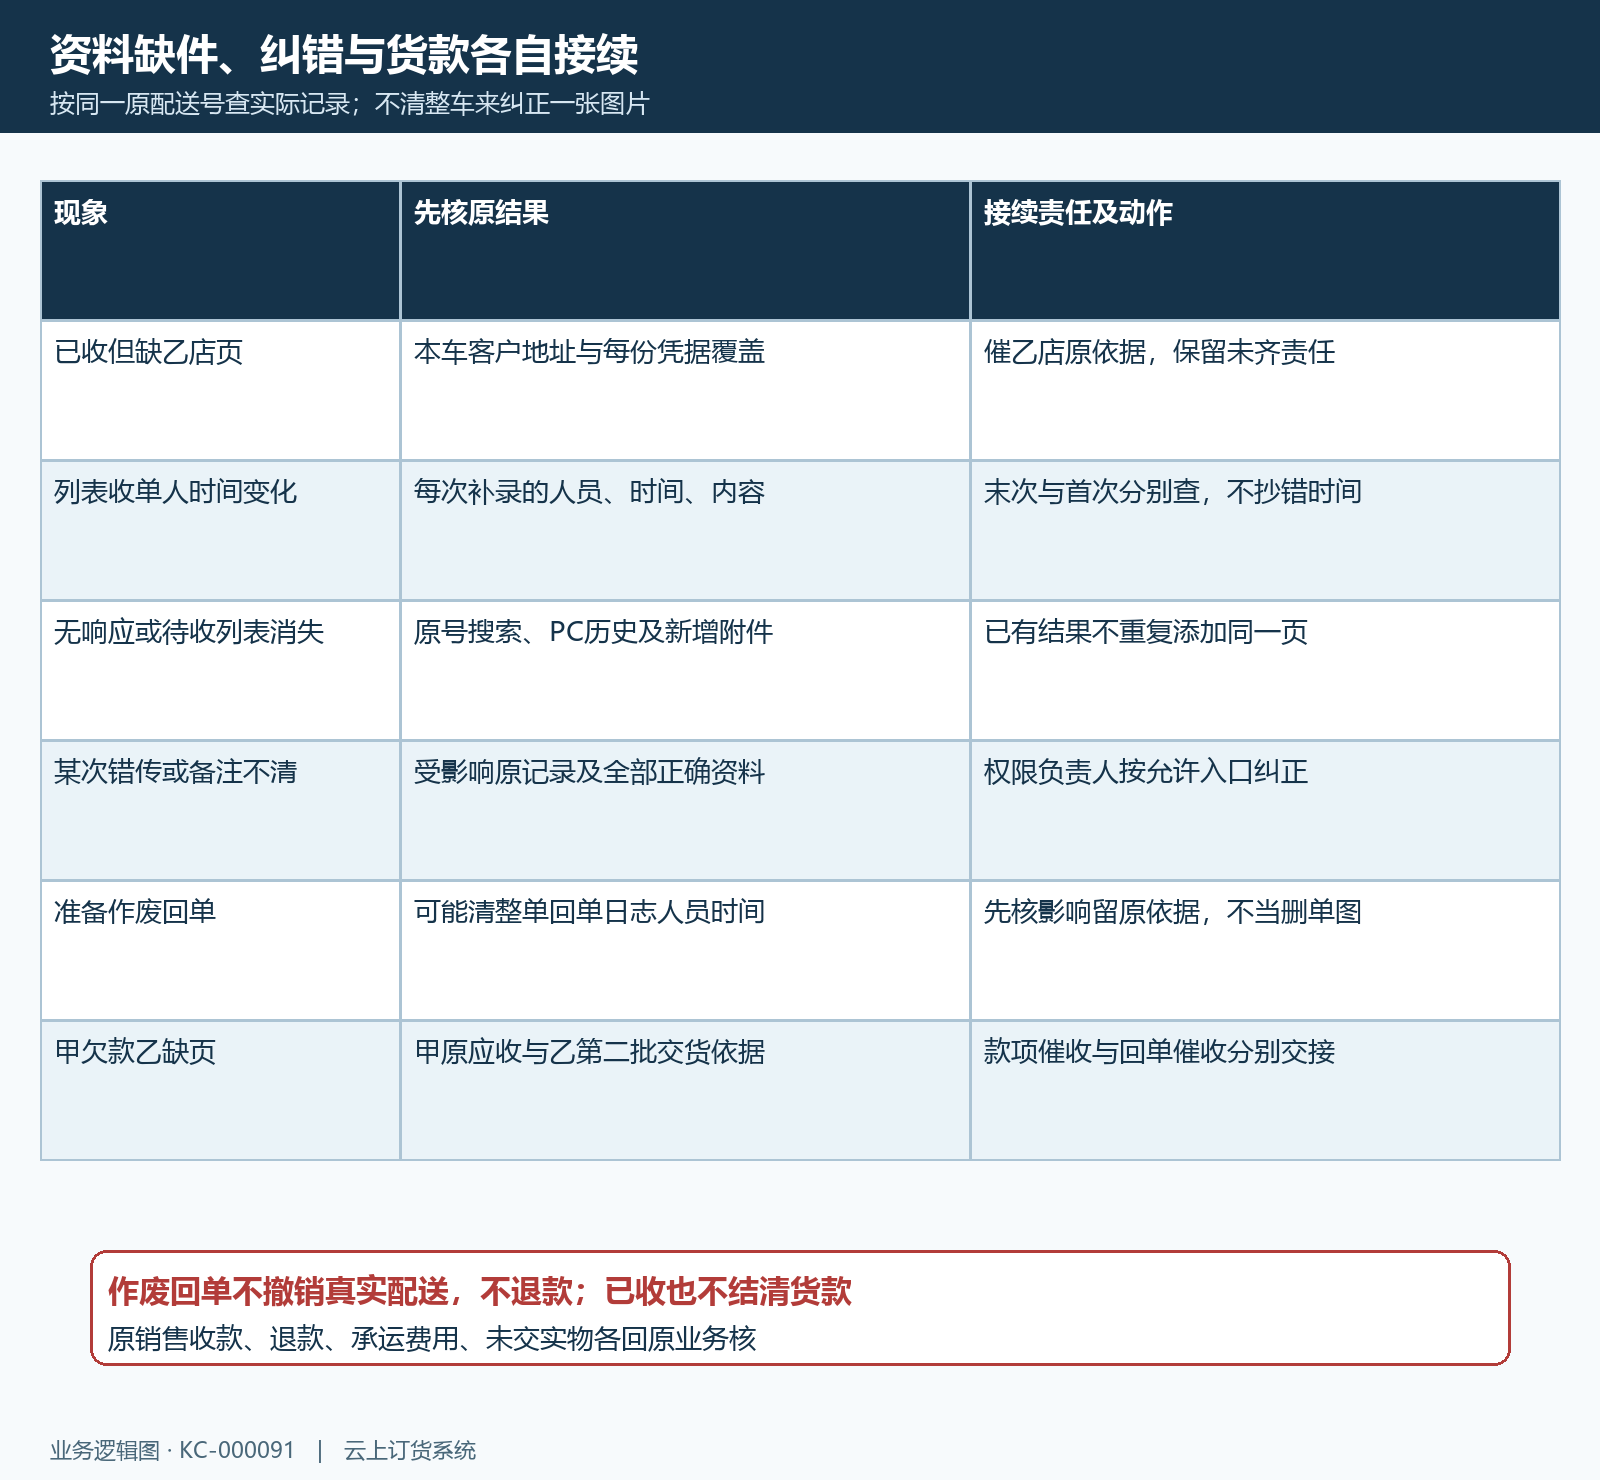
Task: Select cell 原号搜索、PC历史及新增附件
Action: [x=685, y=671]
